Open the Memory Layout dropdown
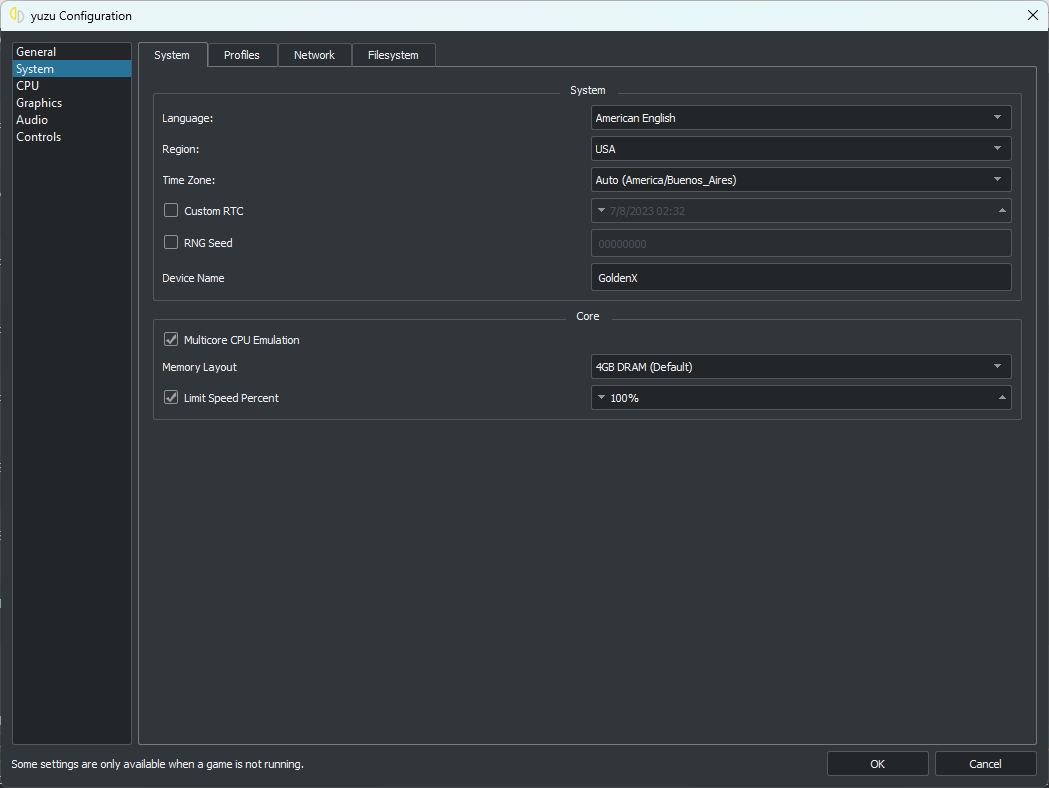1049x788 pixels. coord(800,367)
